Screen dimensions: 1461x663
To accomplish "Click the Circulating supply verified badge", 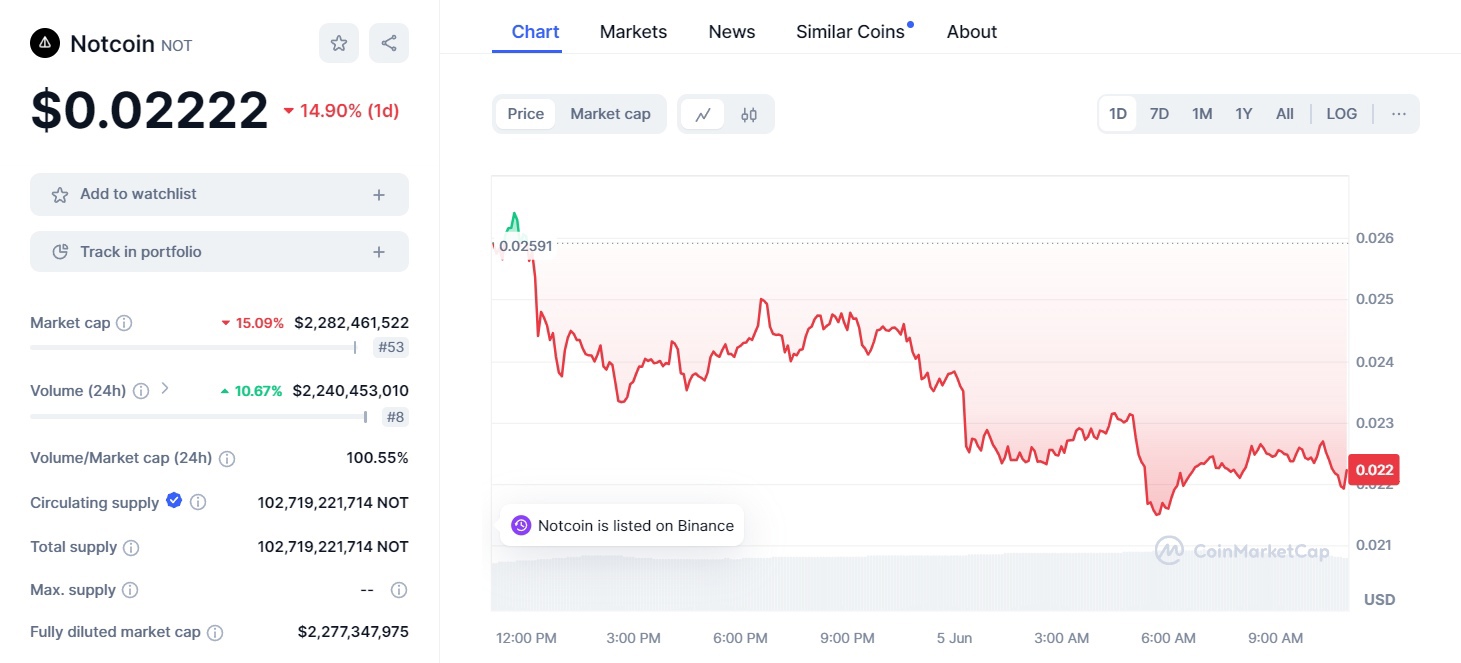I will coord(174,501).
